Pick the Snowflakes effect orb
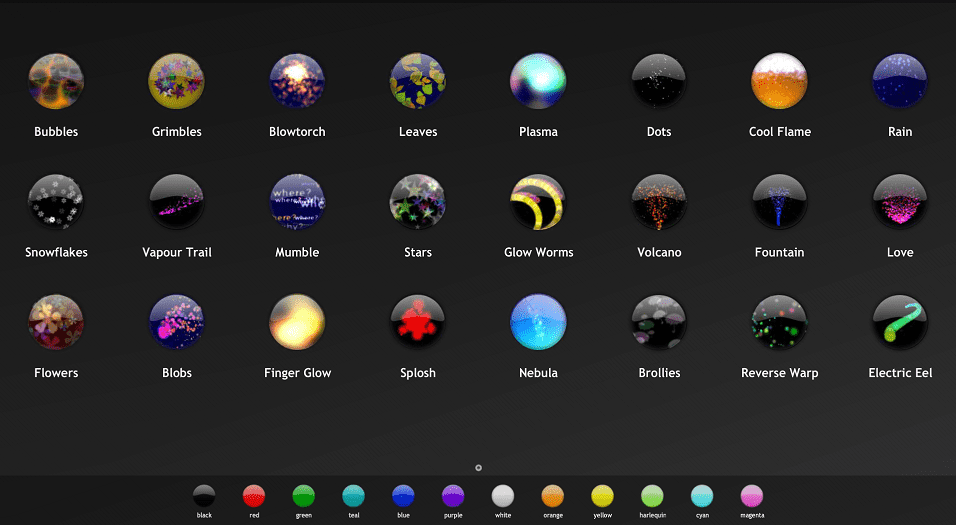956x525 pixels. 56,202
